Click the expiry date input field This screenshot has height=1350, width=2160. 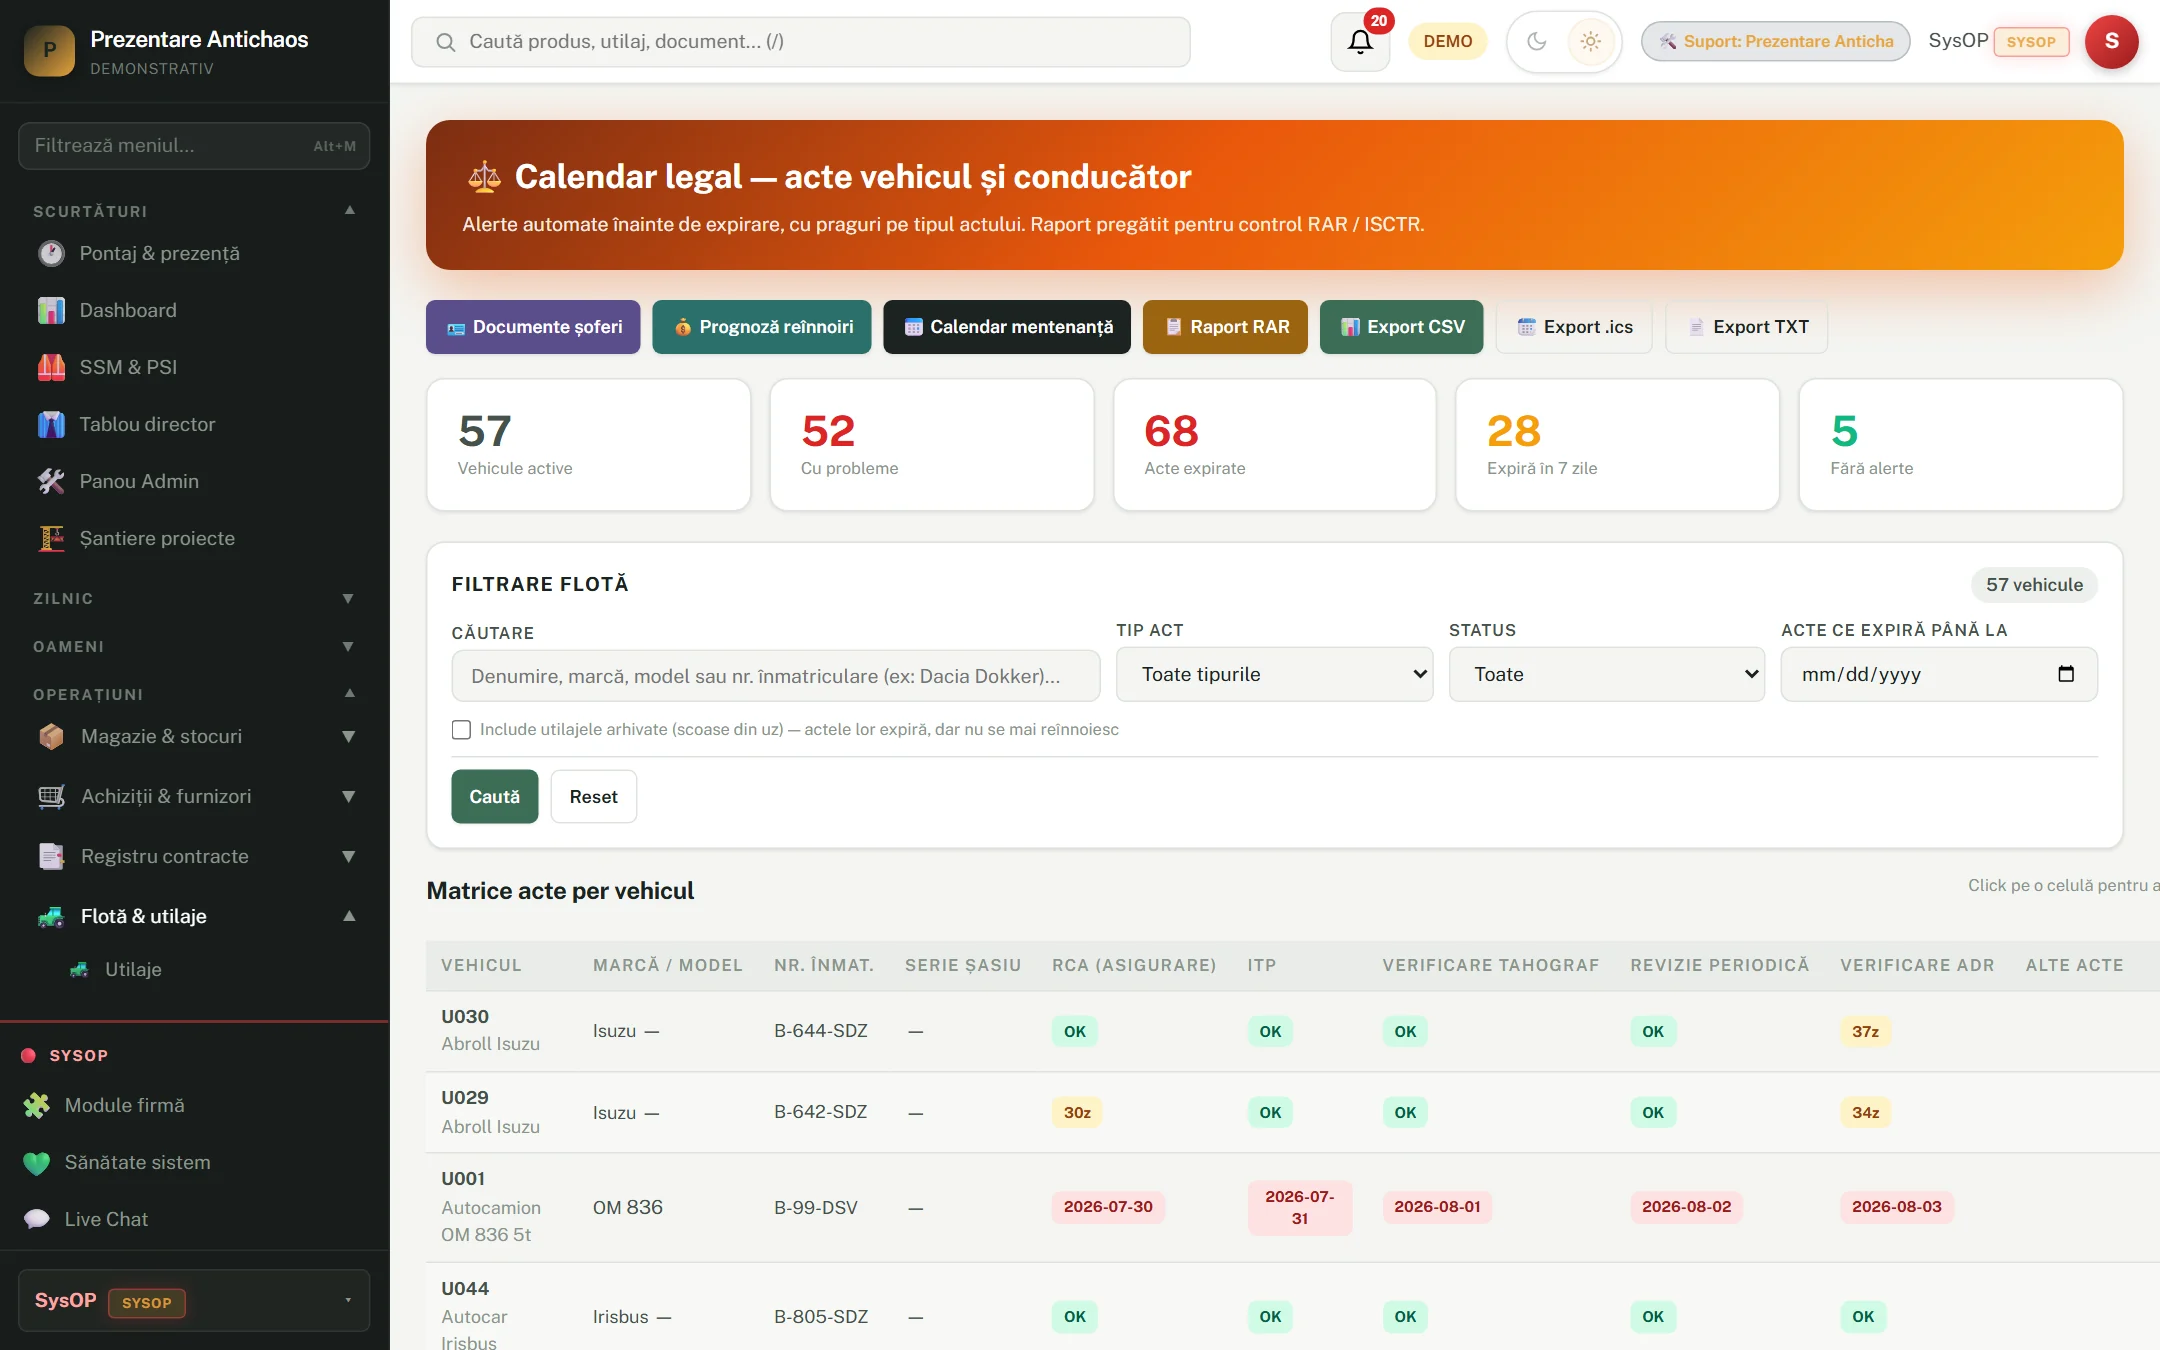(1939, 674)
